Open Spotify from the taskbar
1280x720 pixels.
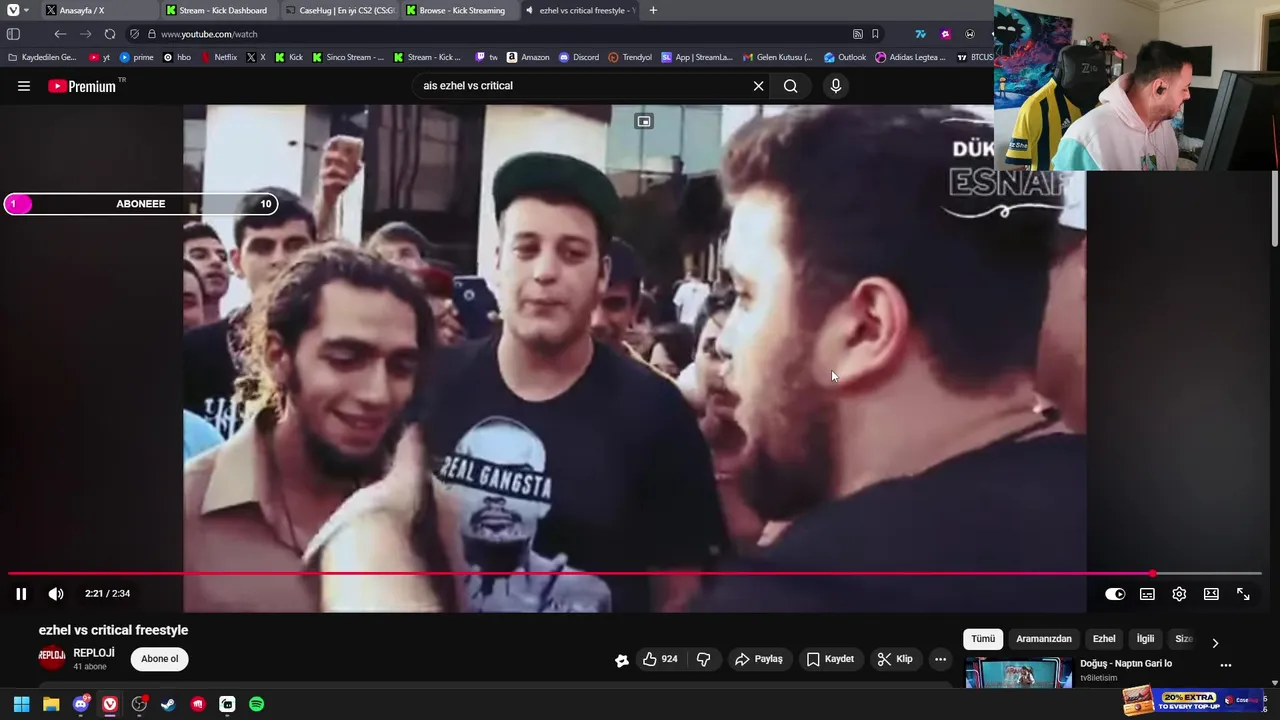click(256, 704)
